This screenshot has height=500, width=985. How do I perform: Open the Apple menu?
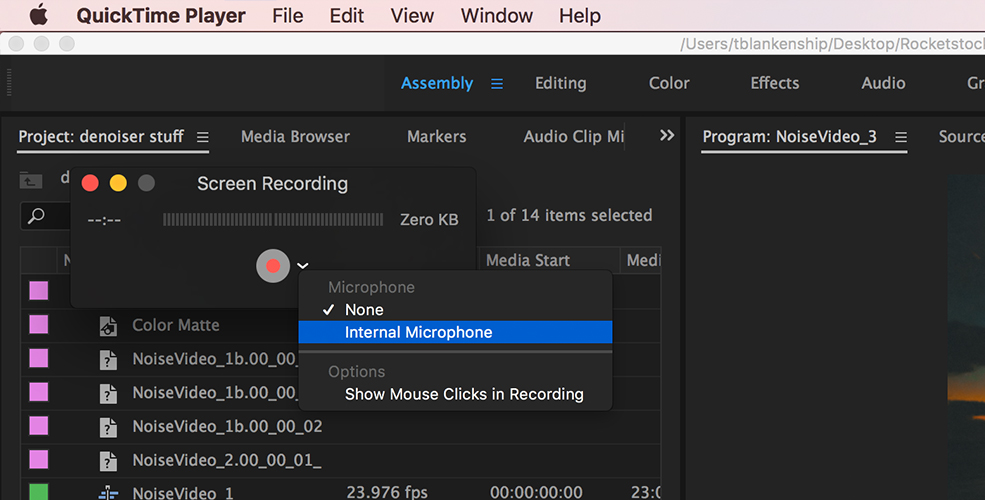click(x=38, y=14)
